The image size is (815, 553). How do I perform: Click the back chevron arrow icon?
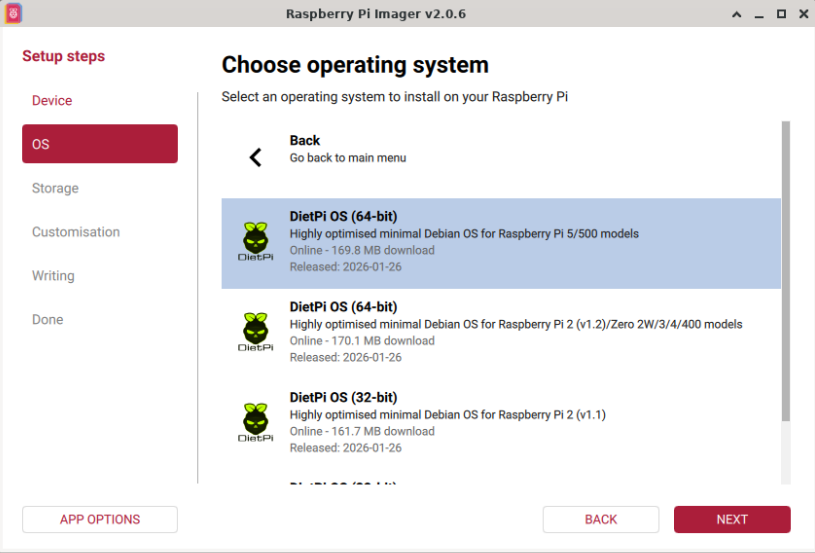[x=255, y=157]
